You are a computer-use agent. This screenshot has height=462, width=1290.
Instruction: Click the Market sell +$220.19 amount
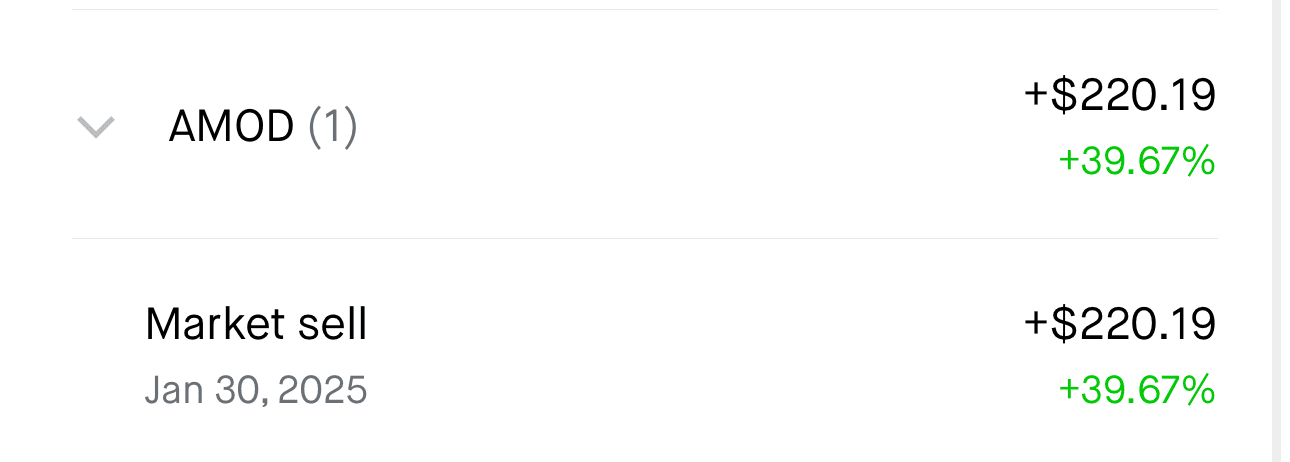click(x=1120, y=324)
